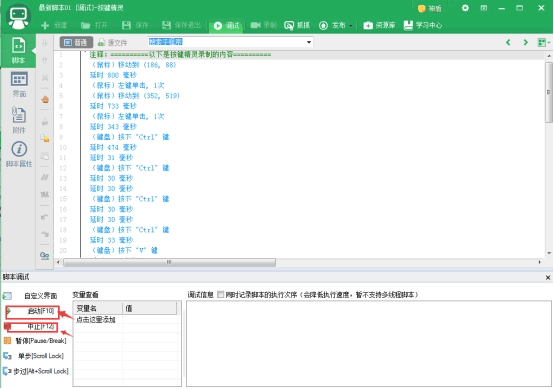This screenshot has width=554, height=389.
Task: Click 保存退出 (Save and exit)
Action: coord(181,25)
